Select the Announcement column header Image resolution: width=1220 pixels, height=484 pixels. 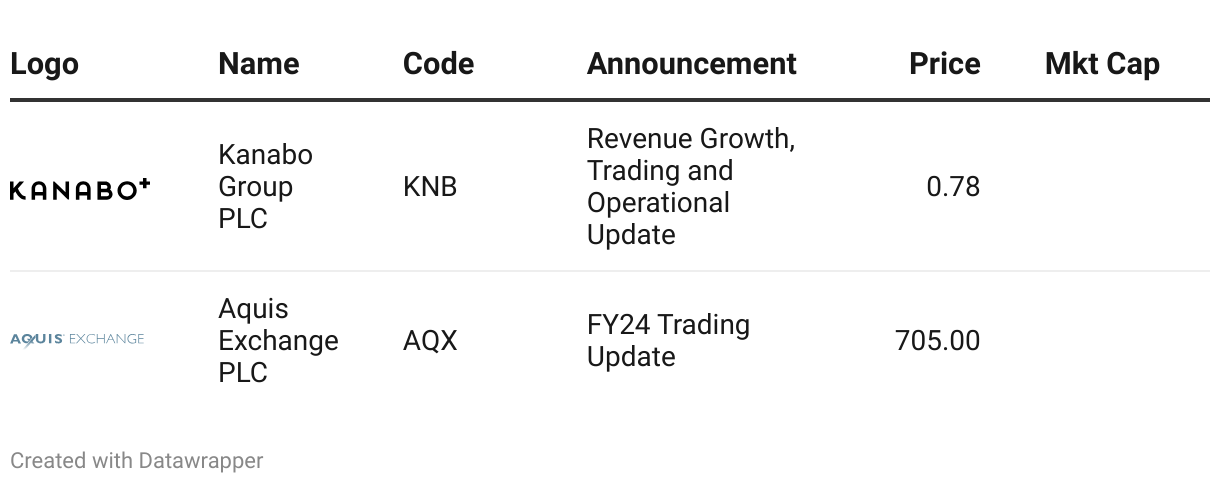pyautogui.click(x=692, y=64)
